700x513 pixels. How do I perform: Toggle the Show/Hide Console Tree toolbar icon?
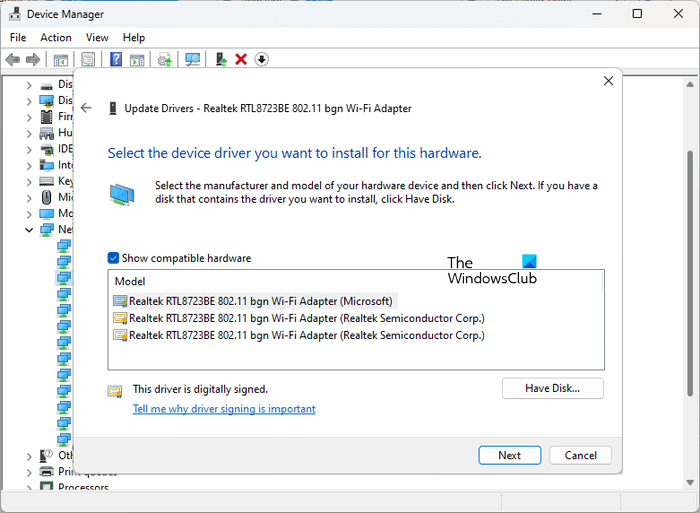(x=61, y=60)
